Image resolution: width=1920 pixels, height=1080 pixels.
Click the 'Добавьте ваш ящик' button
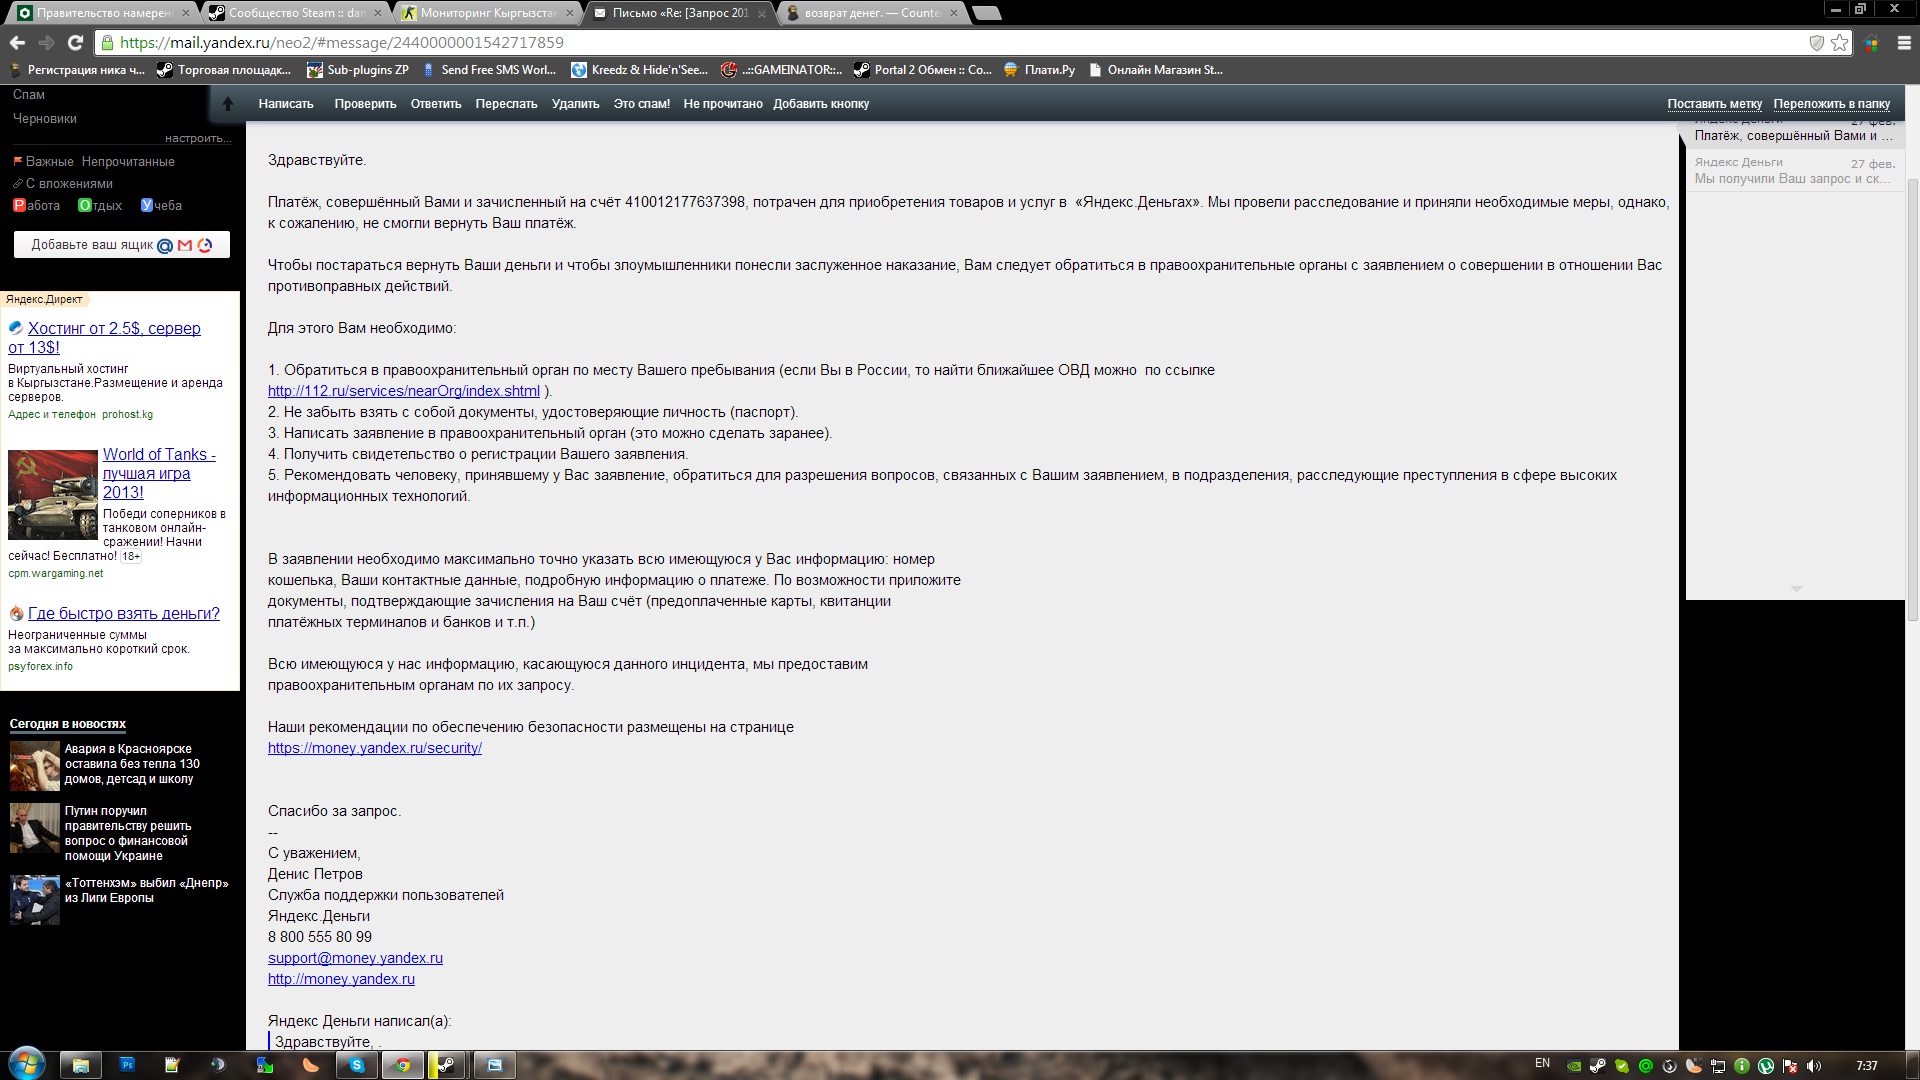pos(122,245)
